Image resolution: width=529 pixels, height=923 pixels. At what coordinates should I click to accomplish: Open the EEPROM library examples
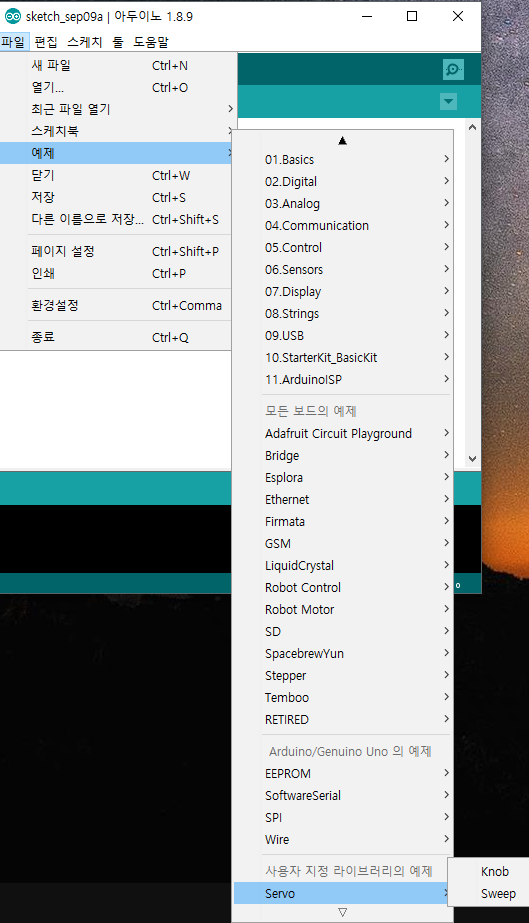coord(343,773)
